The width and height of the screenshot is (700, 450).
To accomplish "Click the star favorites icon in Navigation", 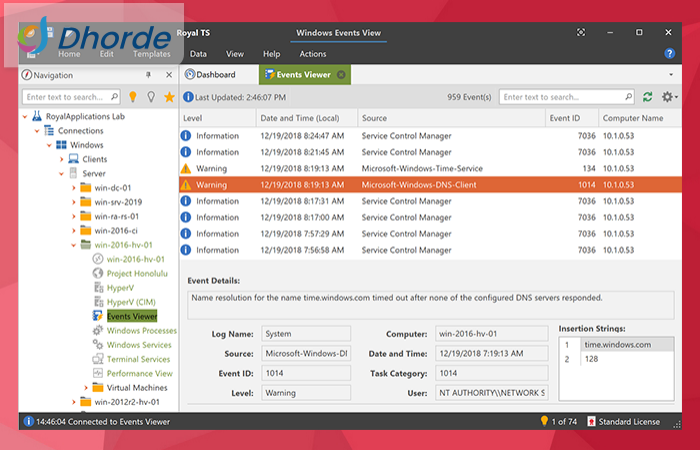I will (x=169, y=97).
